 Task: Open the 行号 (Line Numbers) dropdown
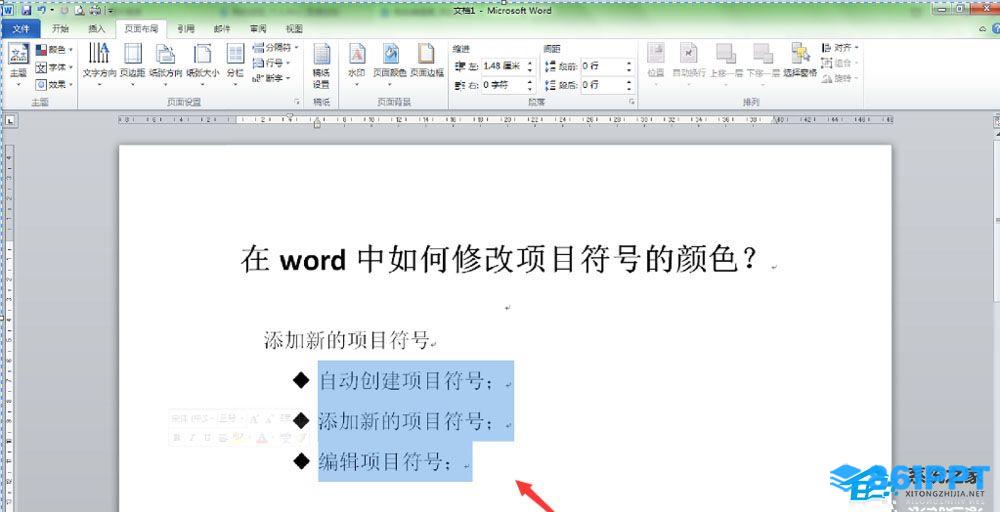click(x=272, y=63)
